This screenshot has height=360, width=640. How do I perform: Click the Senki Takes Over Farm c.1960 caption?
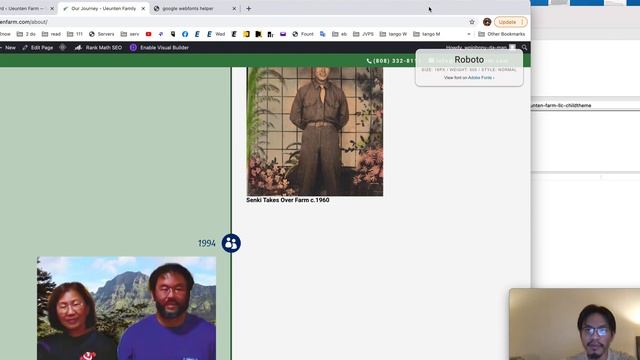click(288, 200)
